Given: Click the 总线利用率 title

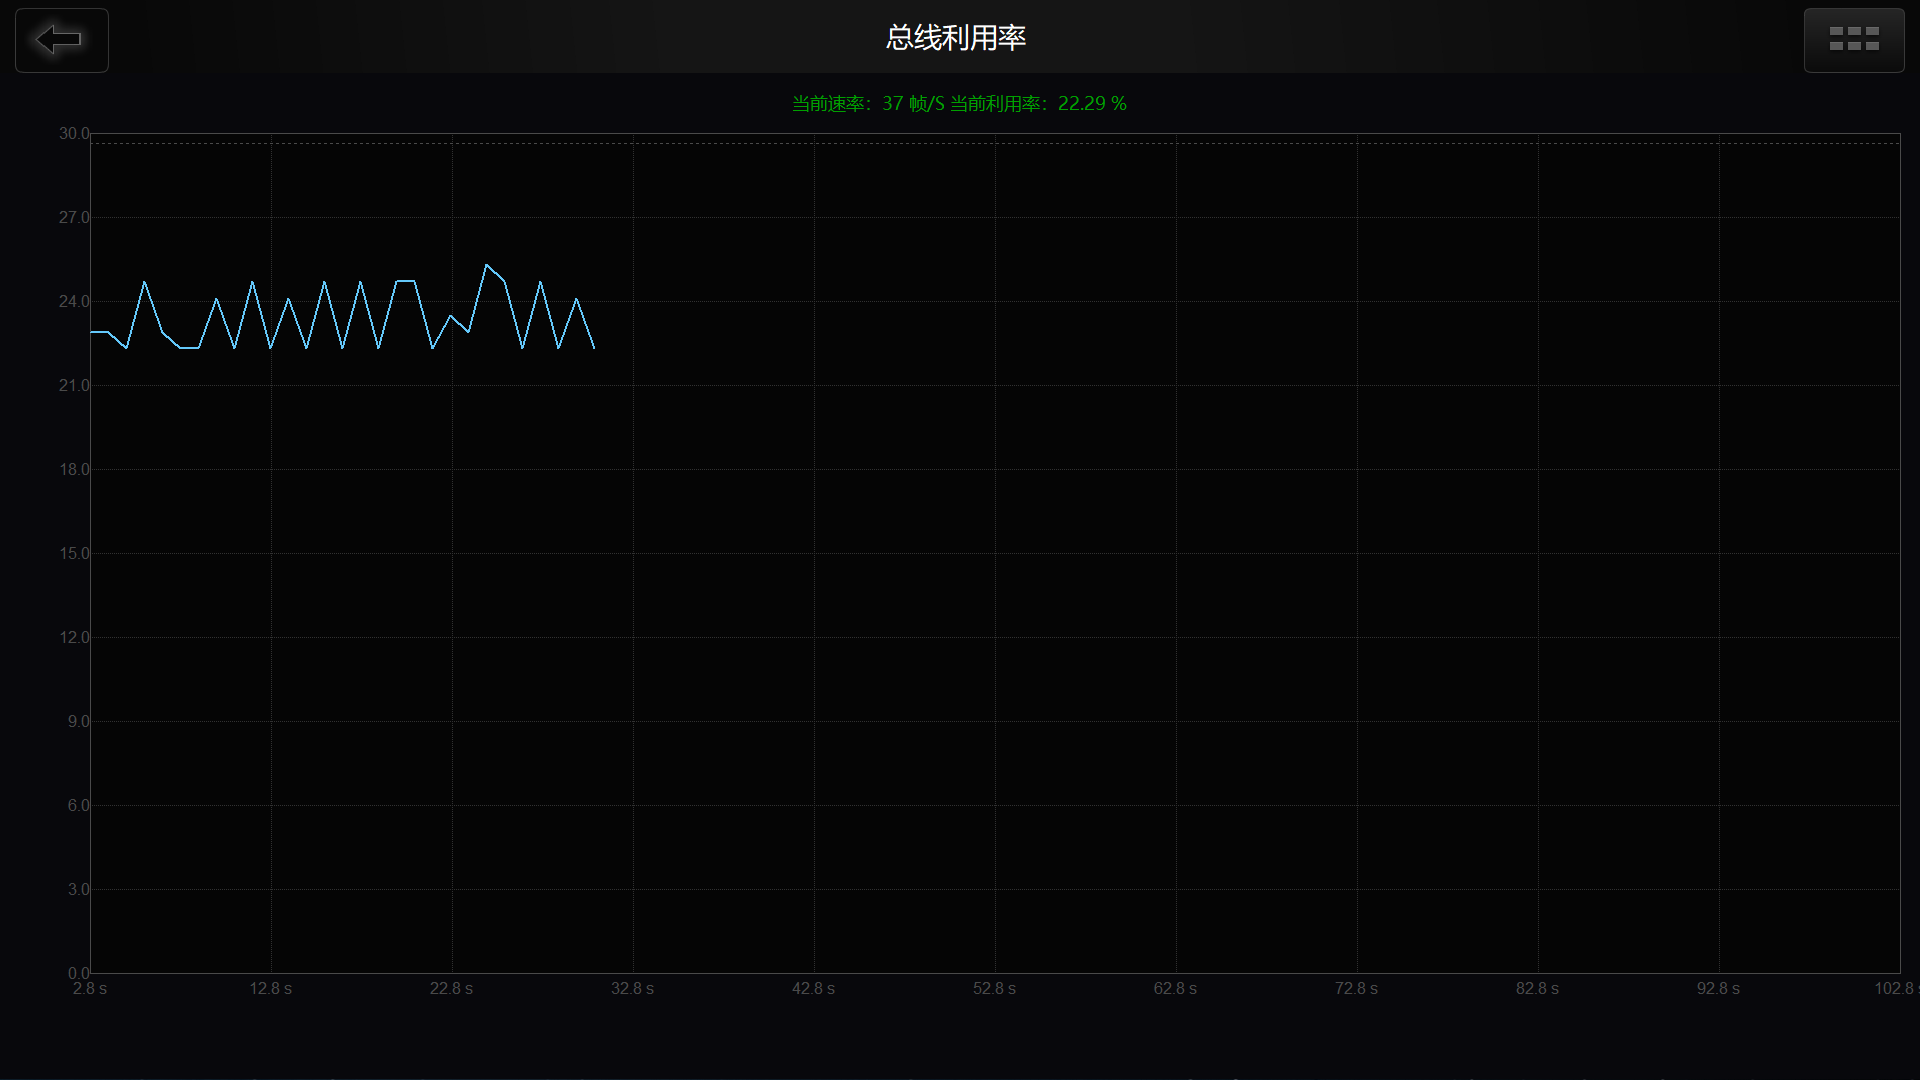Looking at the screenshot, I should (x=955, y=38).
